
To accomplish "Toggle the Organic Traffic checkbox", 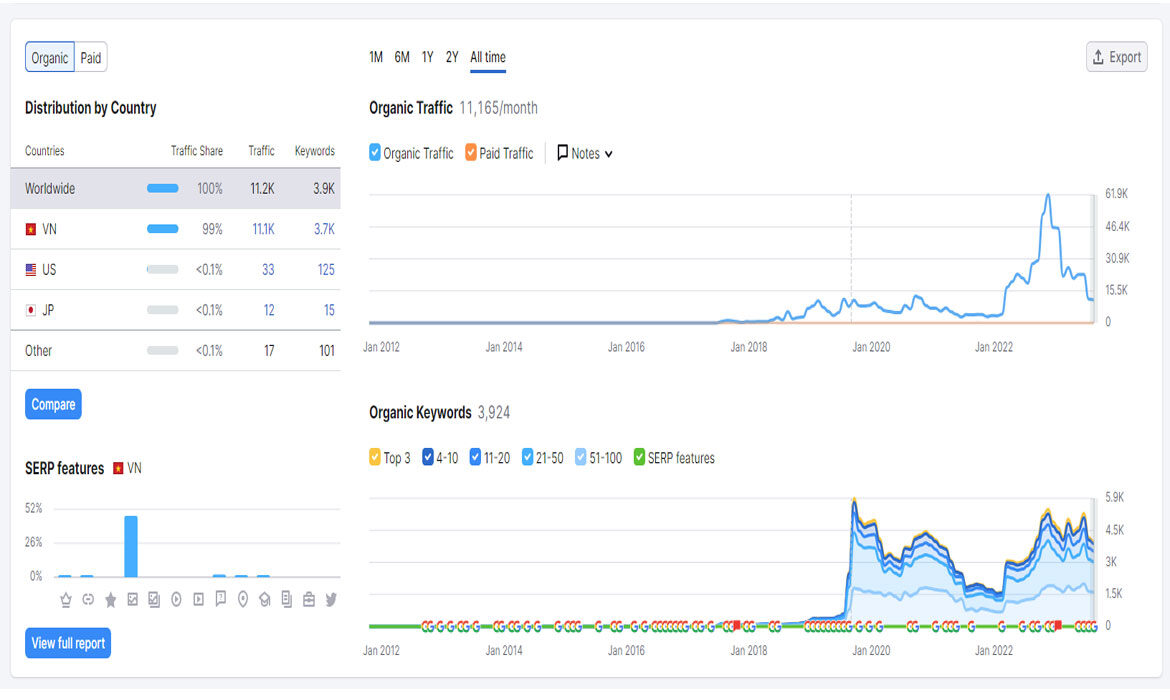I will pyautogui.click(x=375, y=153).
